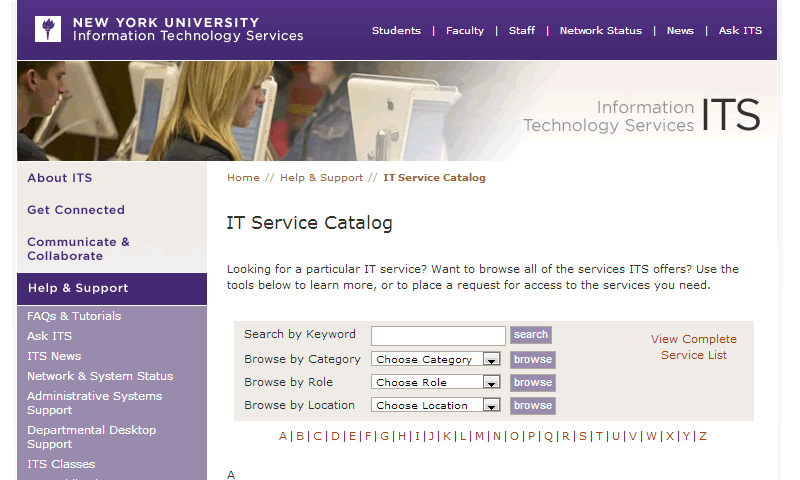
Task: Jump to letter C in alphabet index
Action: click(317, 436)
